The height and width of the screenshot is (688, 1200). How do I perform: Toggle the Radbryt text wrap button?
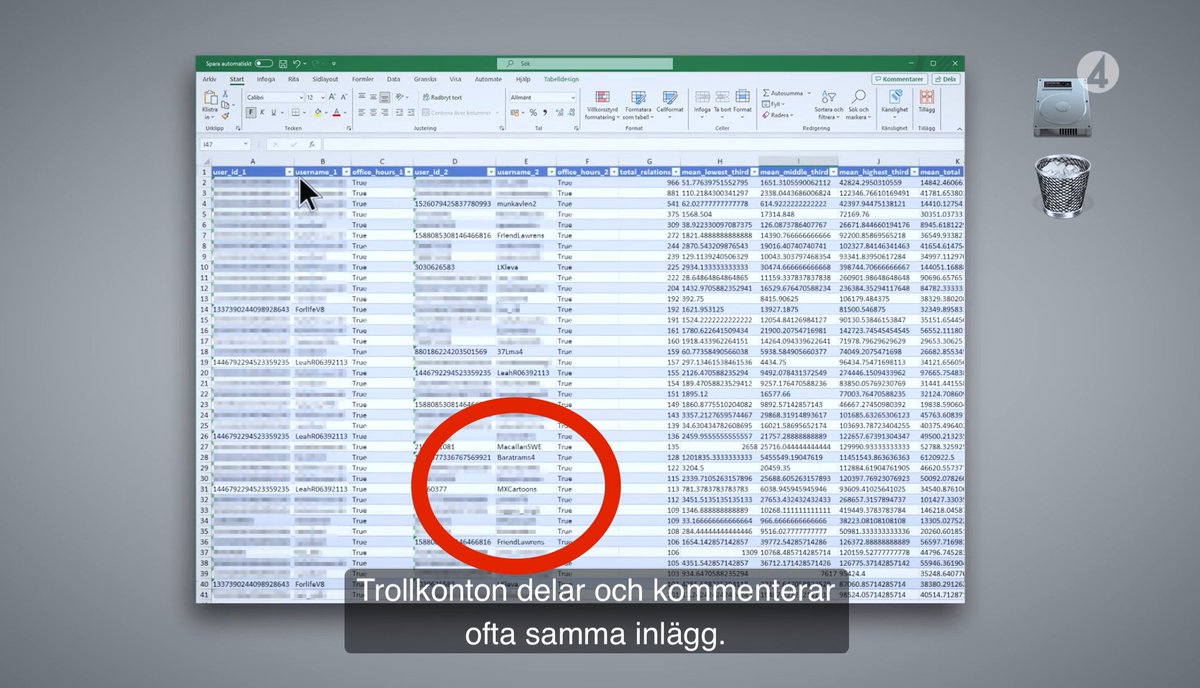442,97
